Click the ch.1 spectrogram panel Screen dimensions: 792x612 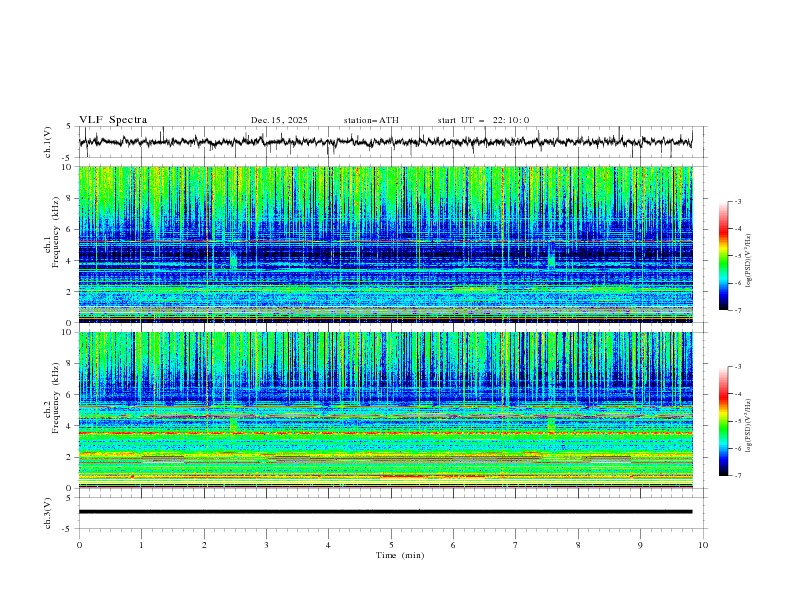[x=386, y=244]
